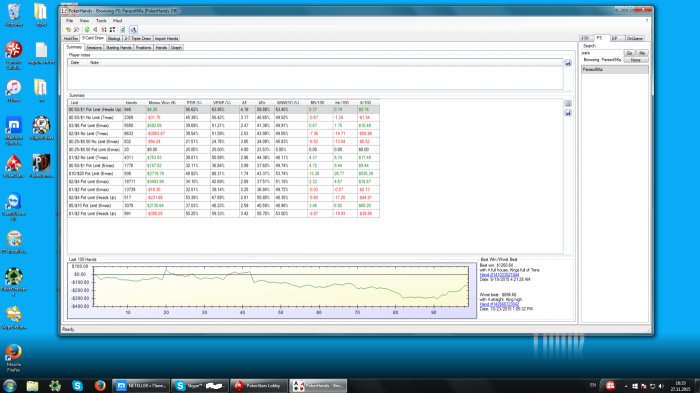The image size is (700, 393).
Task: Open the Best win hand number link
Action: pyautogui.click(x=499, y=275)
